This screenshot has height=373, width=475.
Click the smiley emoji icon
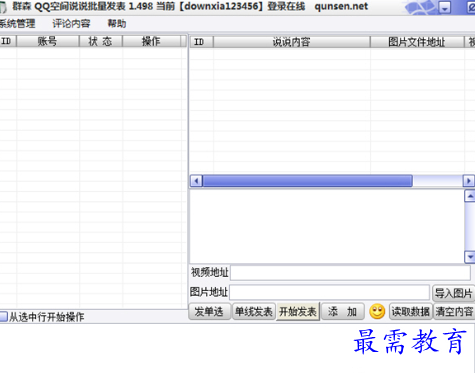(x=377, y=312)
